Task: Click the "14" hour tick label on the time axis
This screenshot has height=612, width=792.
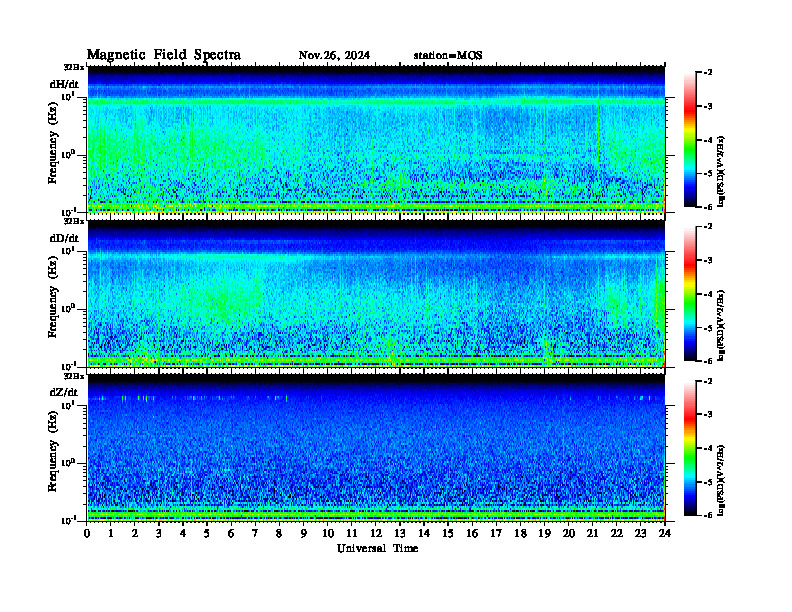Action: [424, 534]
